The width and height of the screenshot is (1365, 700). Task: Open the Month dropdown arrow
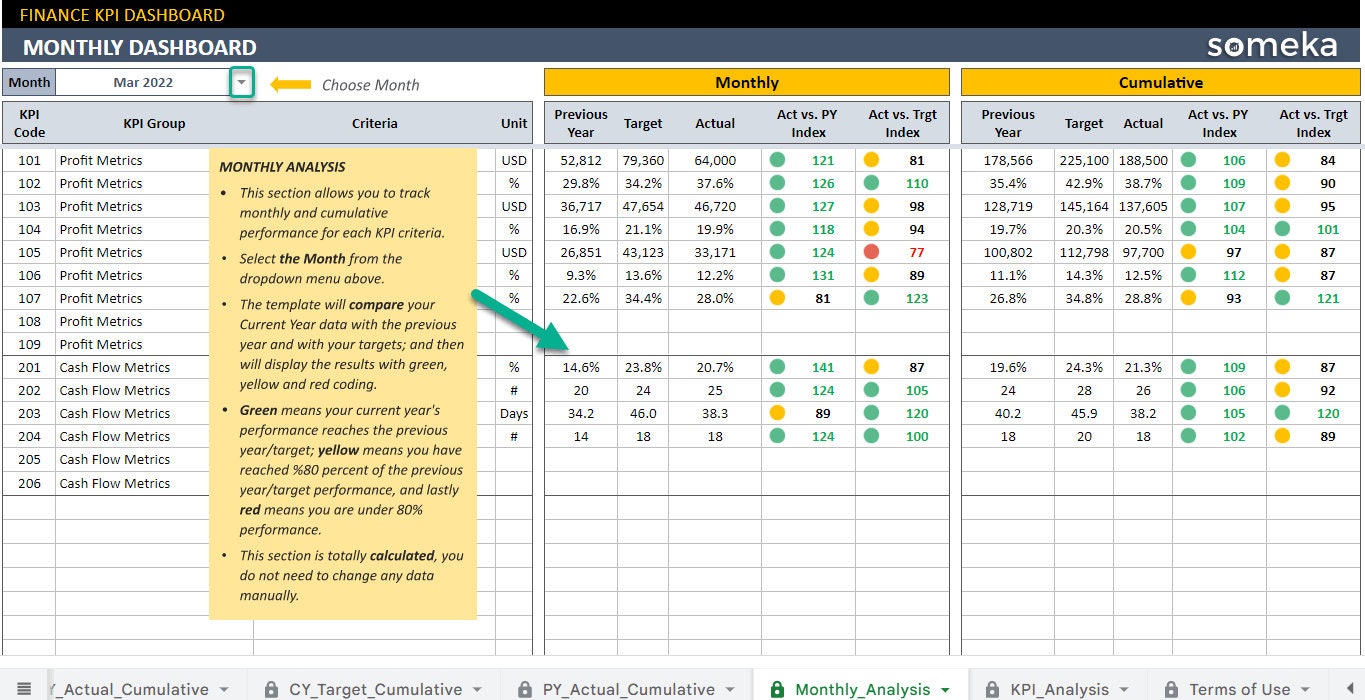242,82
